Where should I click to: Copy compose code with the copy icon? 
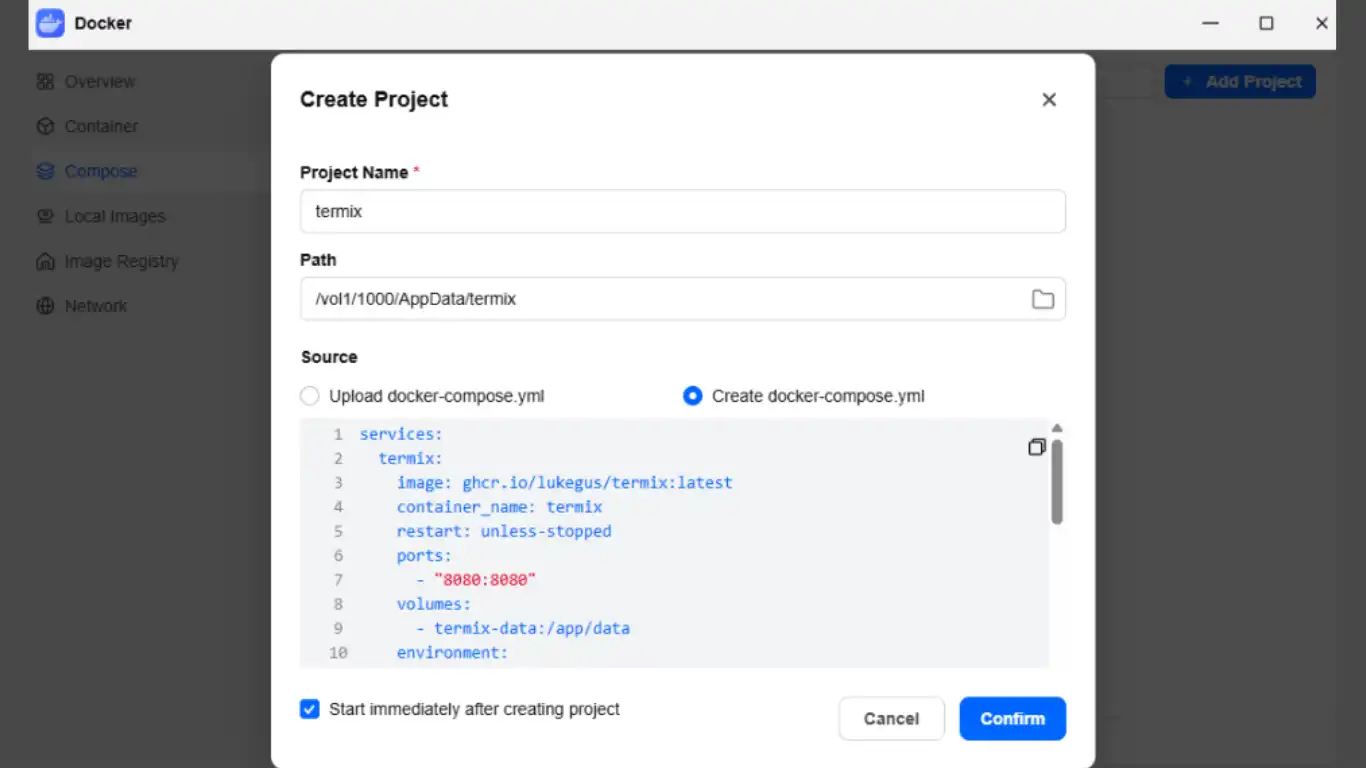tap(1037, 447)
